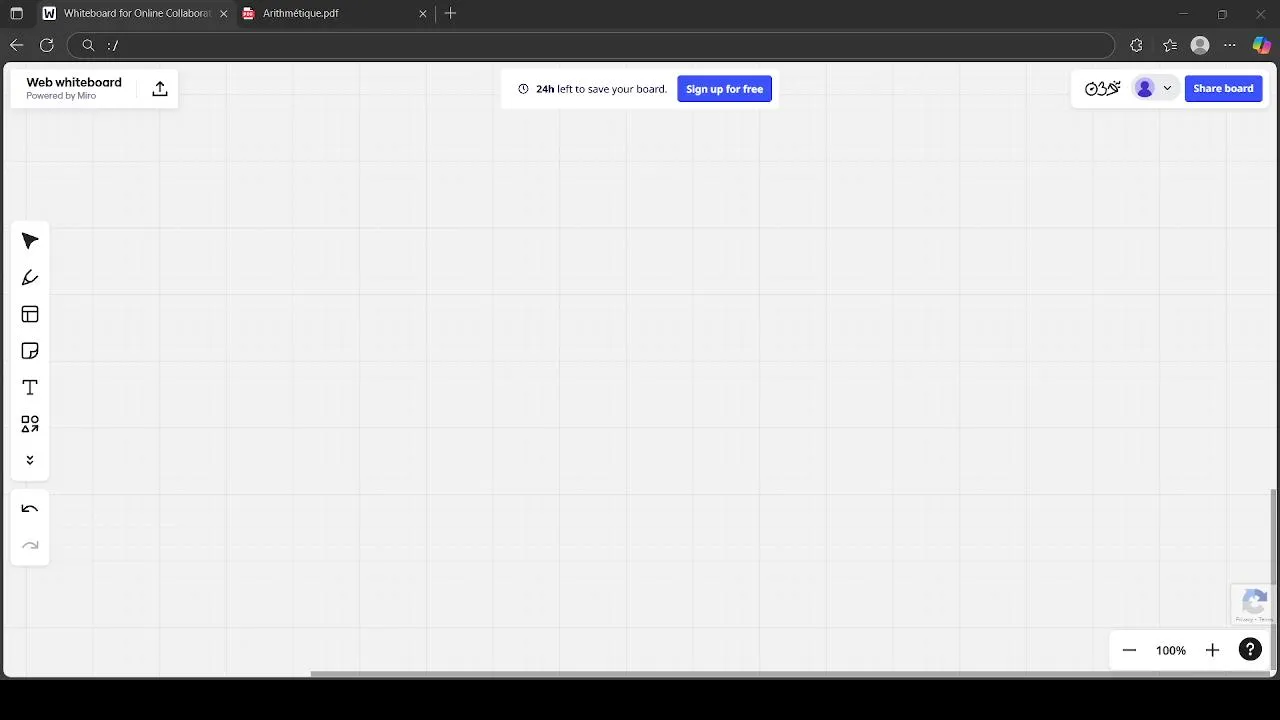This screenshot has width=1280, height=720.
Task: Open the Copilot sidebar icon
Action: coord(1262,45)
